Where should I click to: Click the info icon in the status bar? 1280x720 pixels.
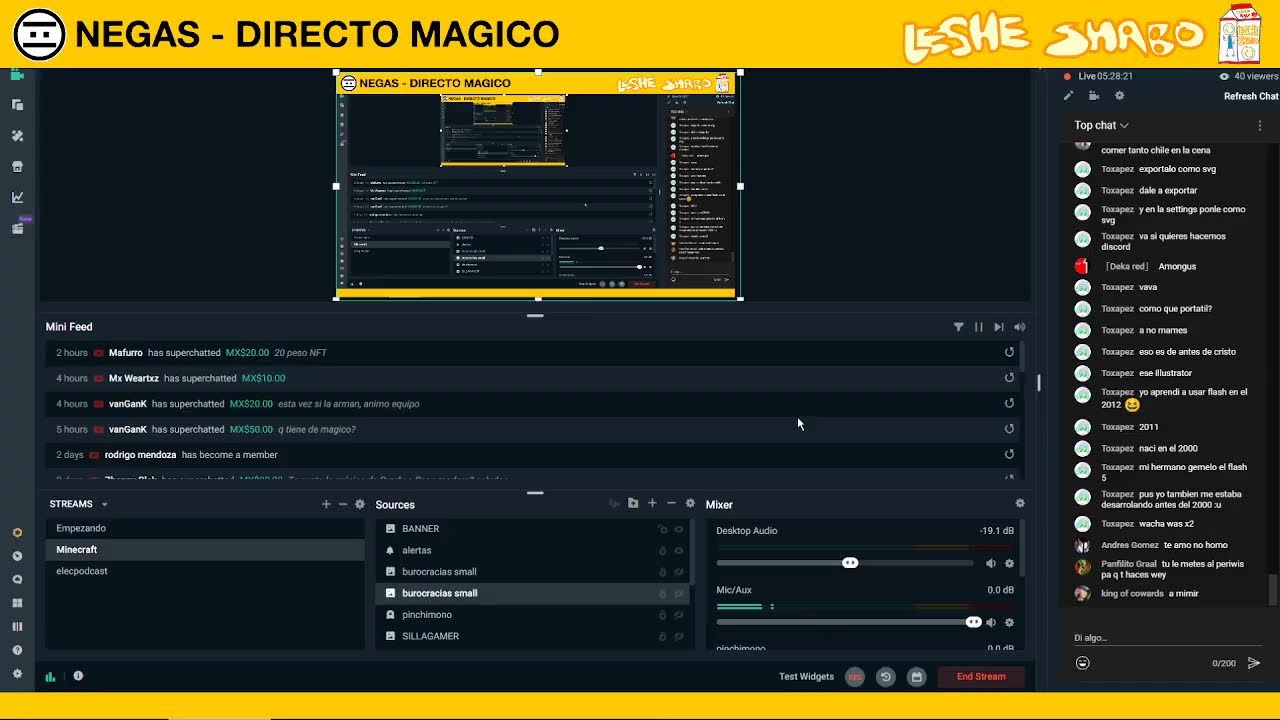click(x=78, y=676)
